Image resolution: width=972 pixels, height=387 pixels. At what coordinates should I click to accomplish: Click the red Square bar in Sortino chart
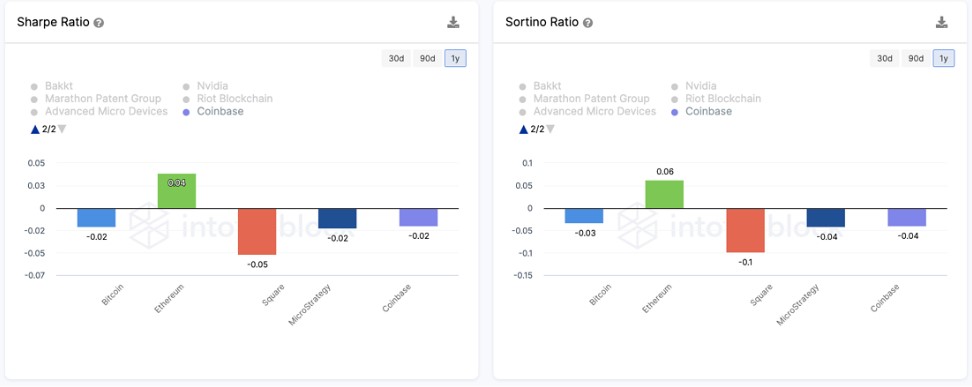[746, 230]
